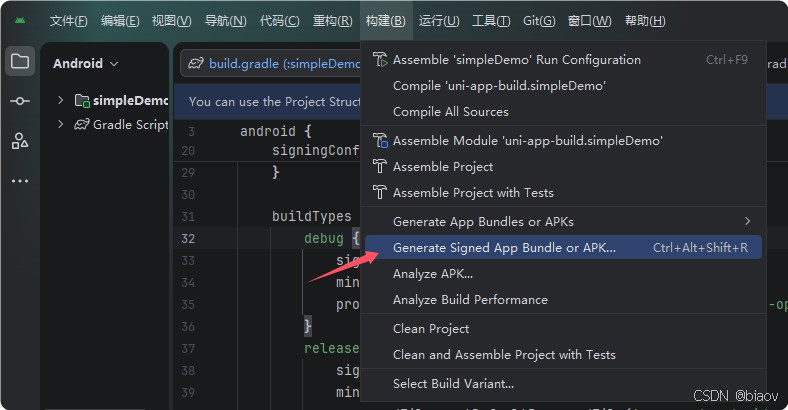
Task: Open the Git(G) menu
Action: (539, 21)
